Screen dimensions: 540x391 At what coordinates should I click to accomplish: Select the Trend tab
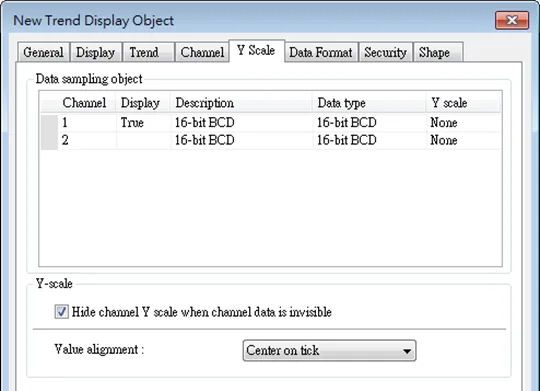click(148, 52)
